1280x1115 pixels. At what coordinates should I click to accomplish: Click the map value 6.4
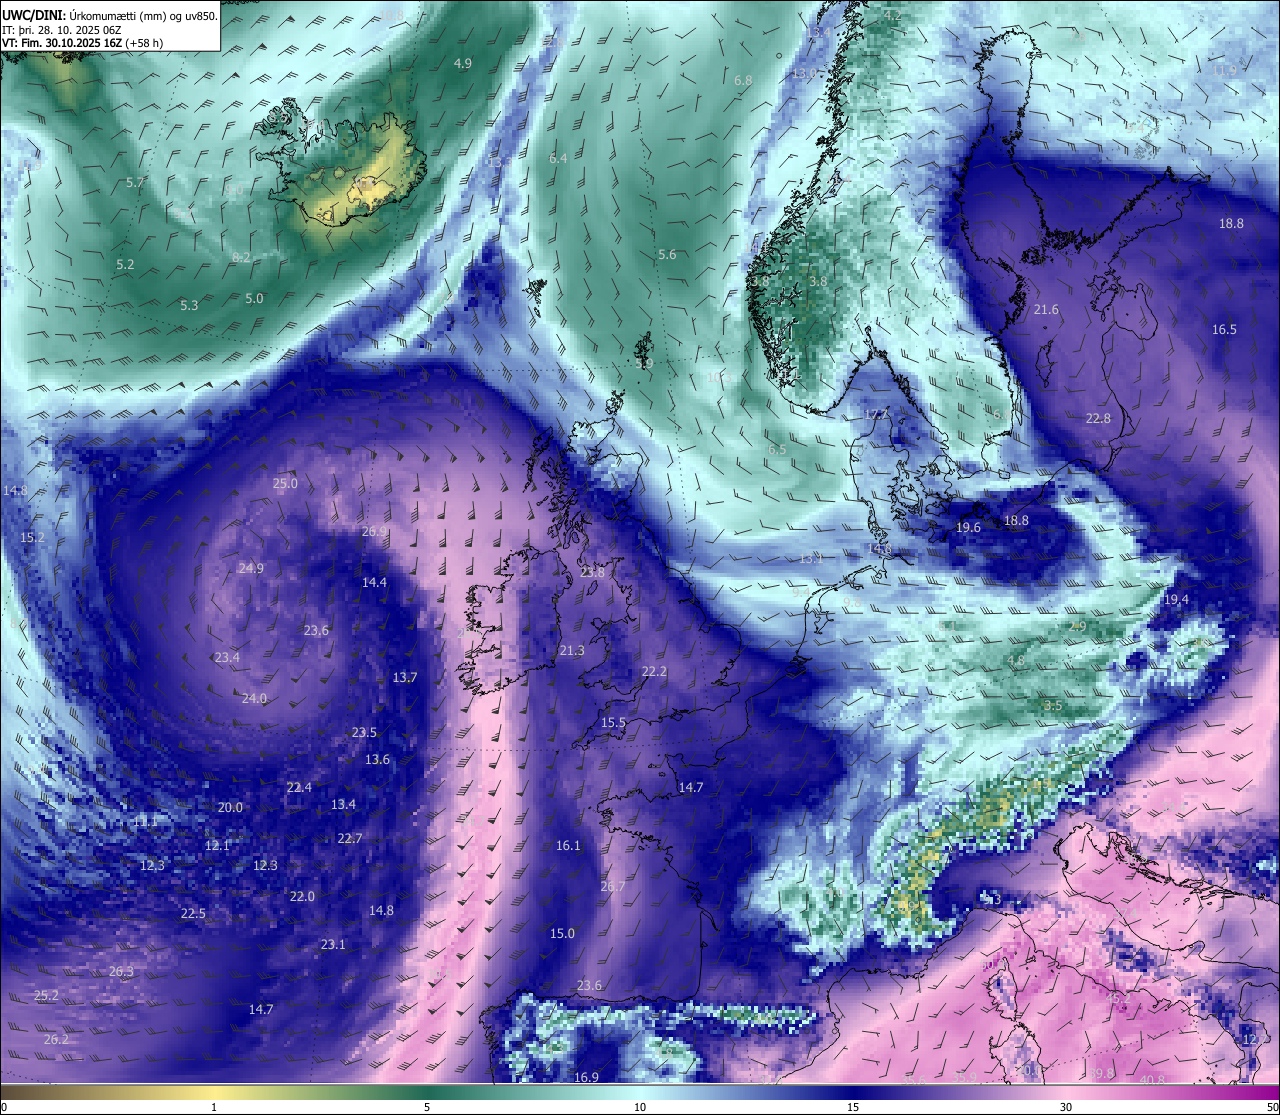coord(558,158)
